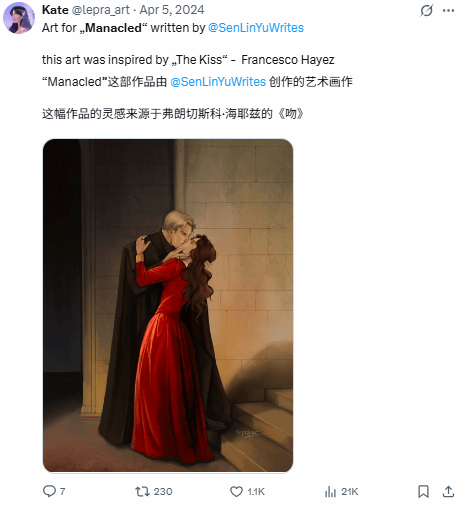465x505 pixels.
Task: Click the 1.1K likes count
Action: (x=256, y=492)
